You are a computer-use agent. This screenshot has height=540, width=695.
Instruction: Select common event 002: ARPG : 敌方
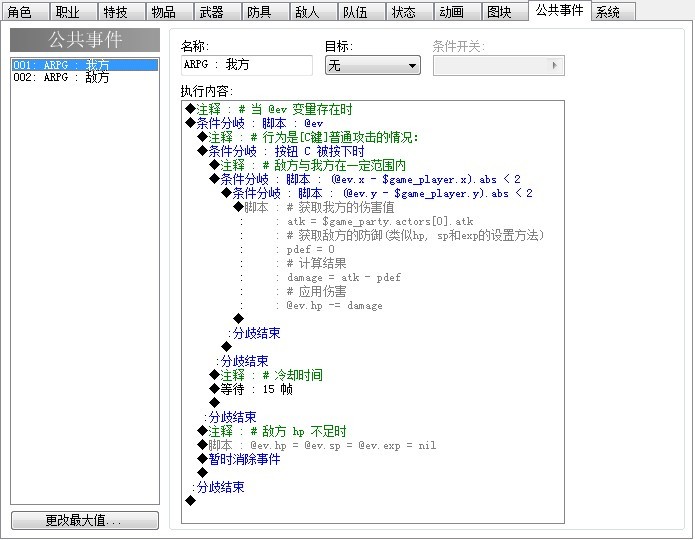click(85, 77)
